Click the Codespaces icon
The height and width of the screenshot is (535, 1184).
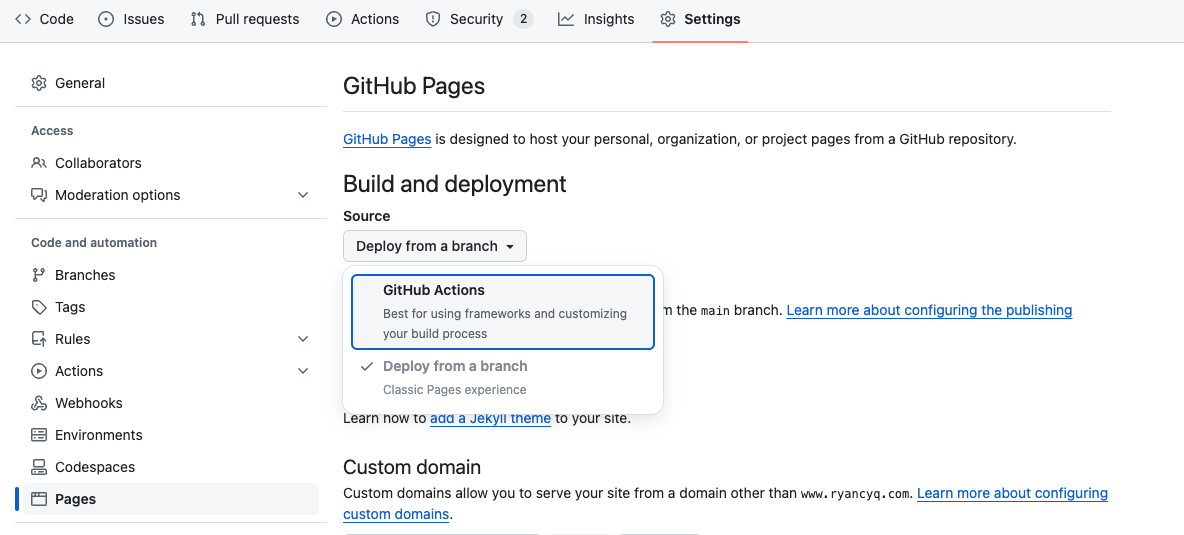(x=39, y=467)
